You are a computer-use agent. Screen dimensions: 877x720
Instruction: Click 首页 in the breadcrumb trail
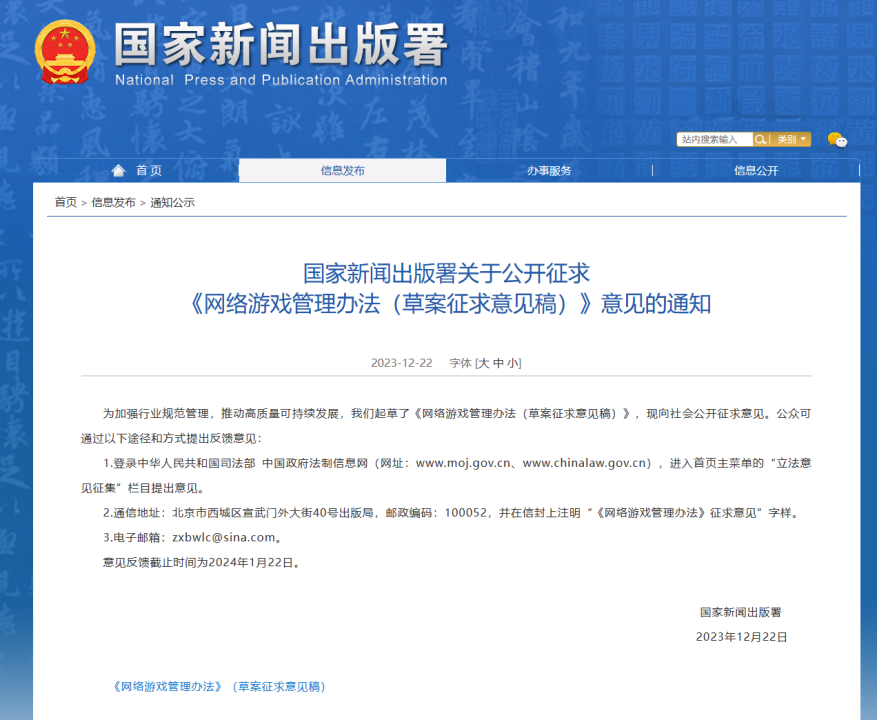pos(65,202)
